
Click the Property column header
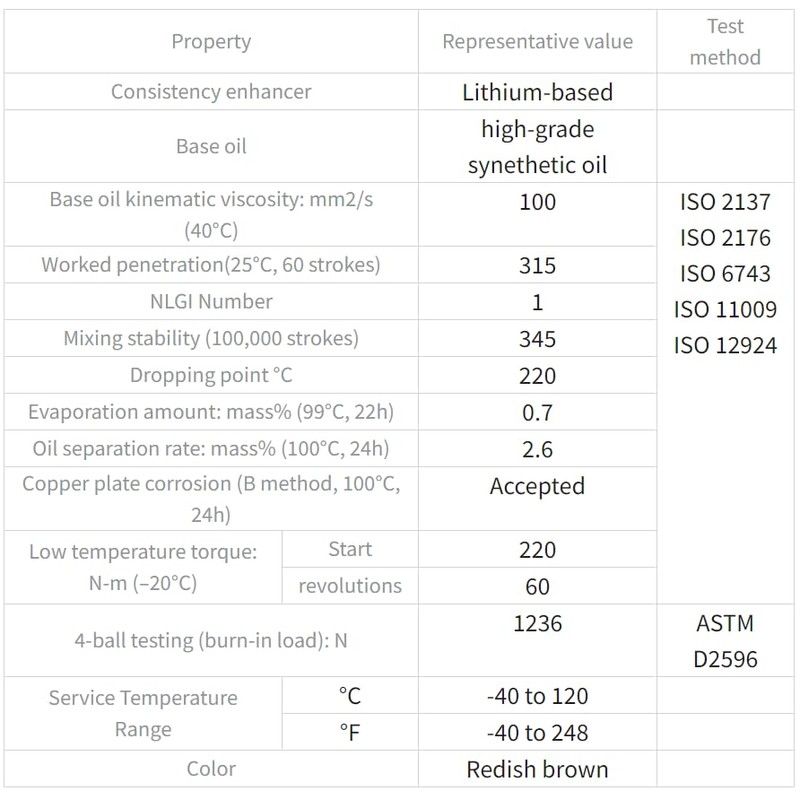coord(211,42)
